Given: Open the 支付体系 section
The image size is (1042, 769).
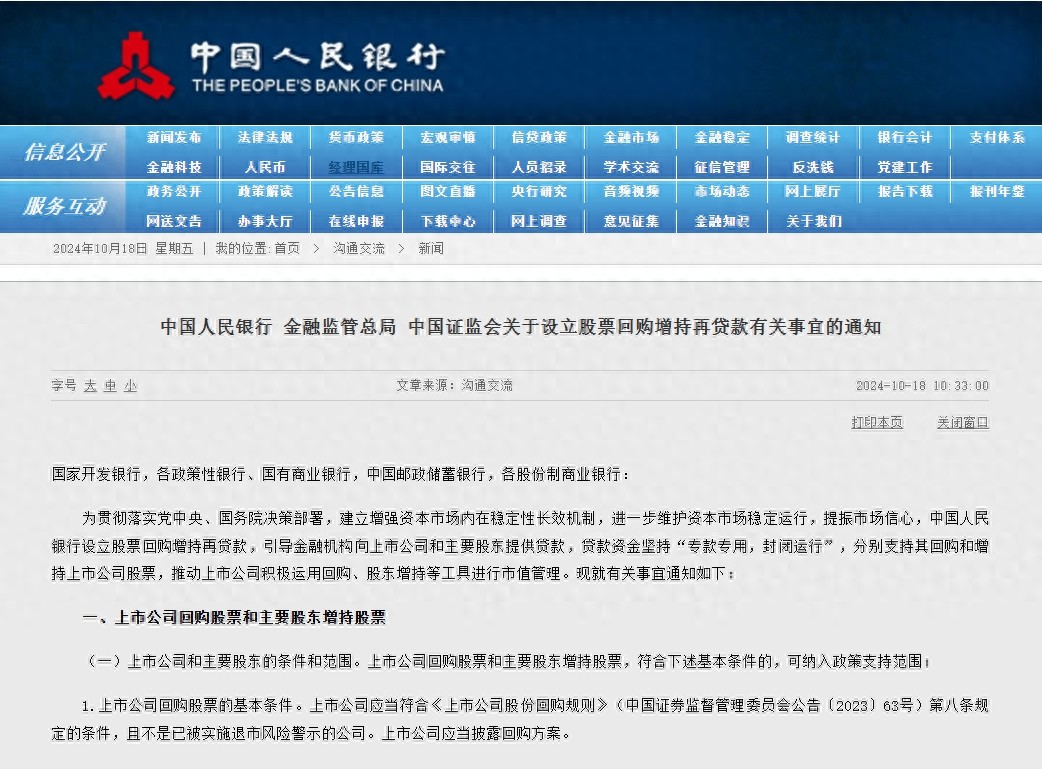Looking at the screenshot, I should click(x=994, y=138).
